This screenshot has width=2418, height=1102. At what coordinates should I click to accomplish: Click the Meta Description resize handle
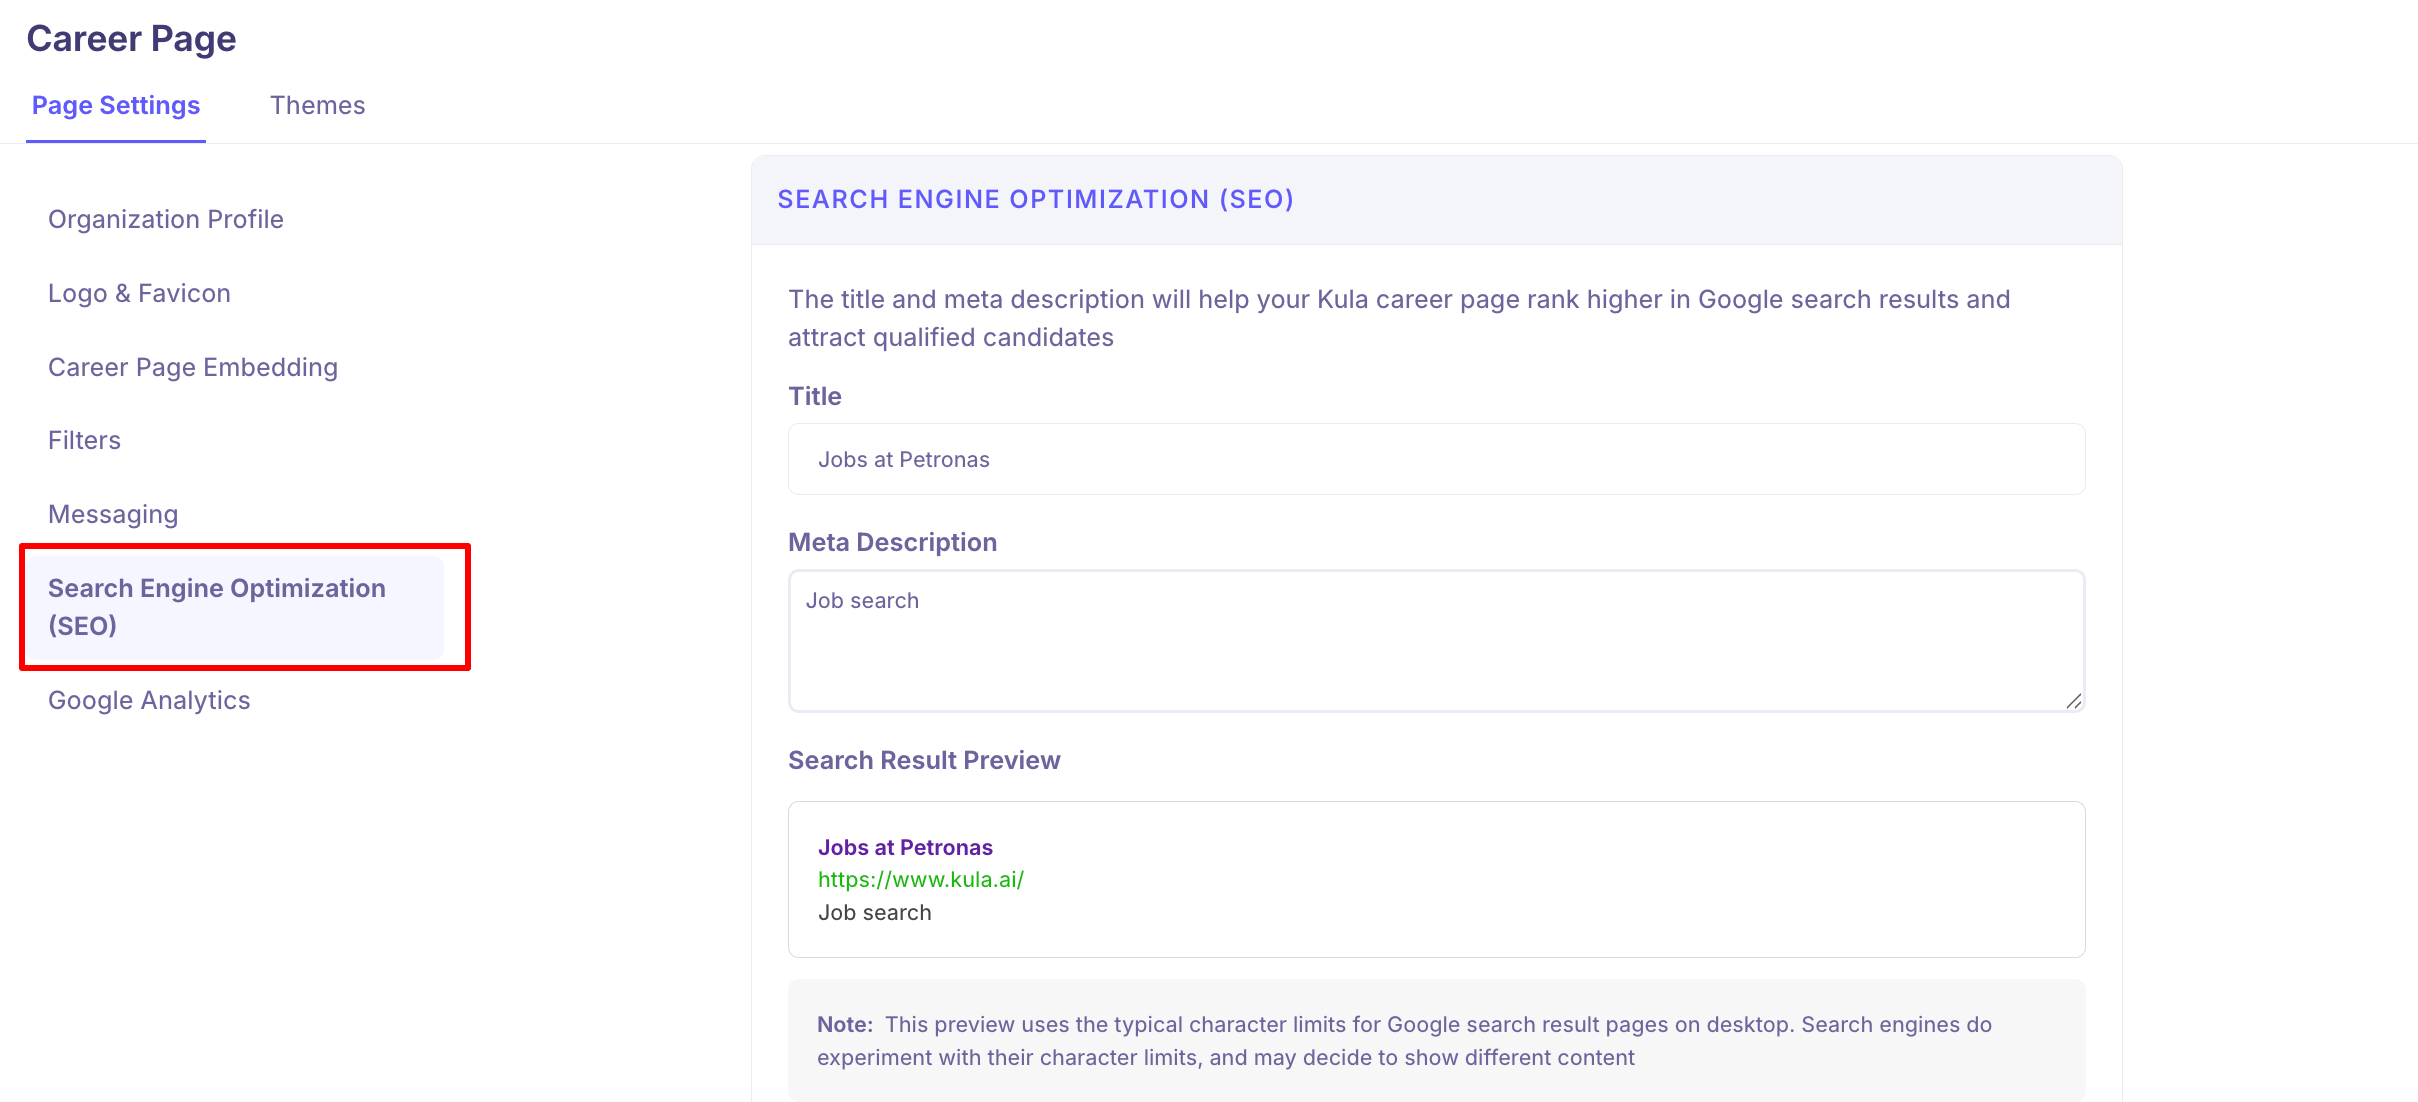(2073, 701)
